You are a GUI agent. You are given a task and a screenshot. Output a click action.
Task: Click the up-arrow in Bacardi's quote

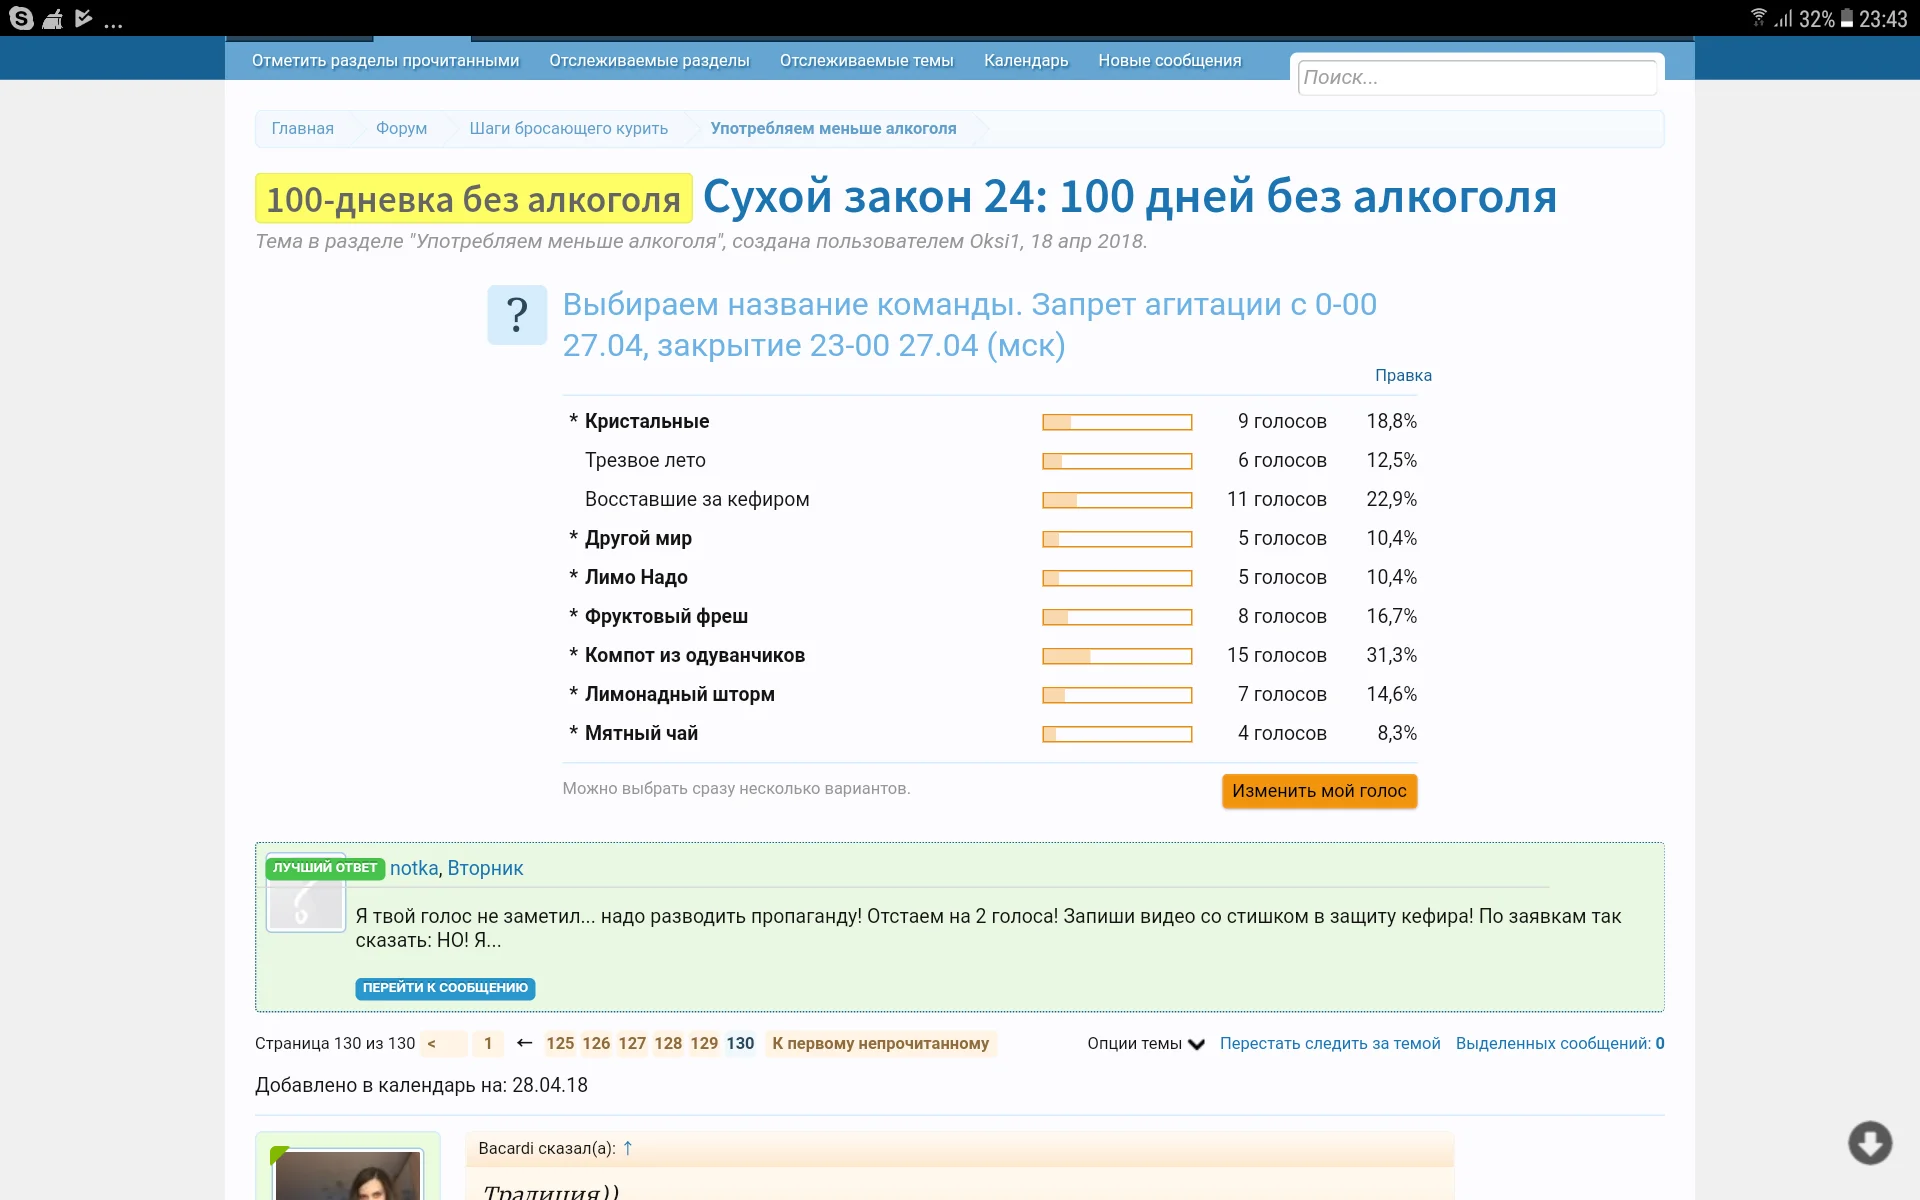(628, 1148)
